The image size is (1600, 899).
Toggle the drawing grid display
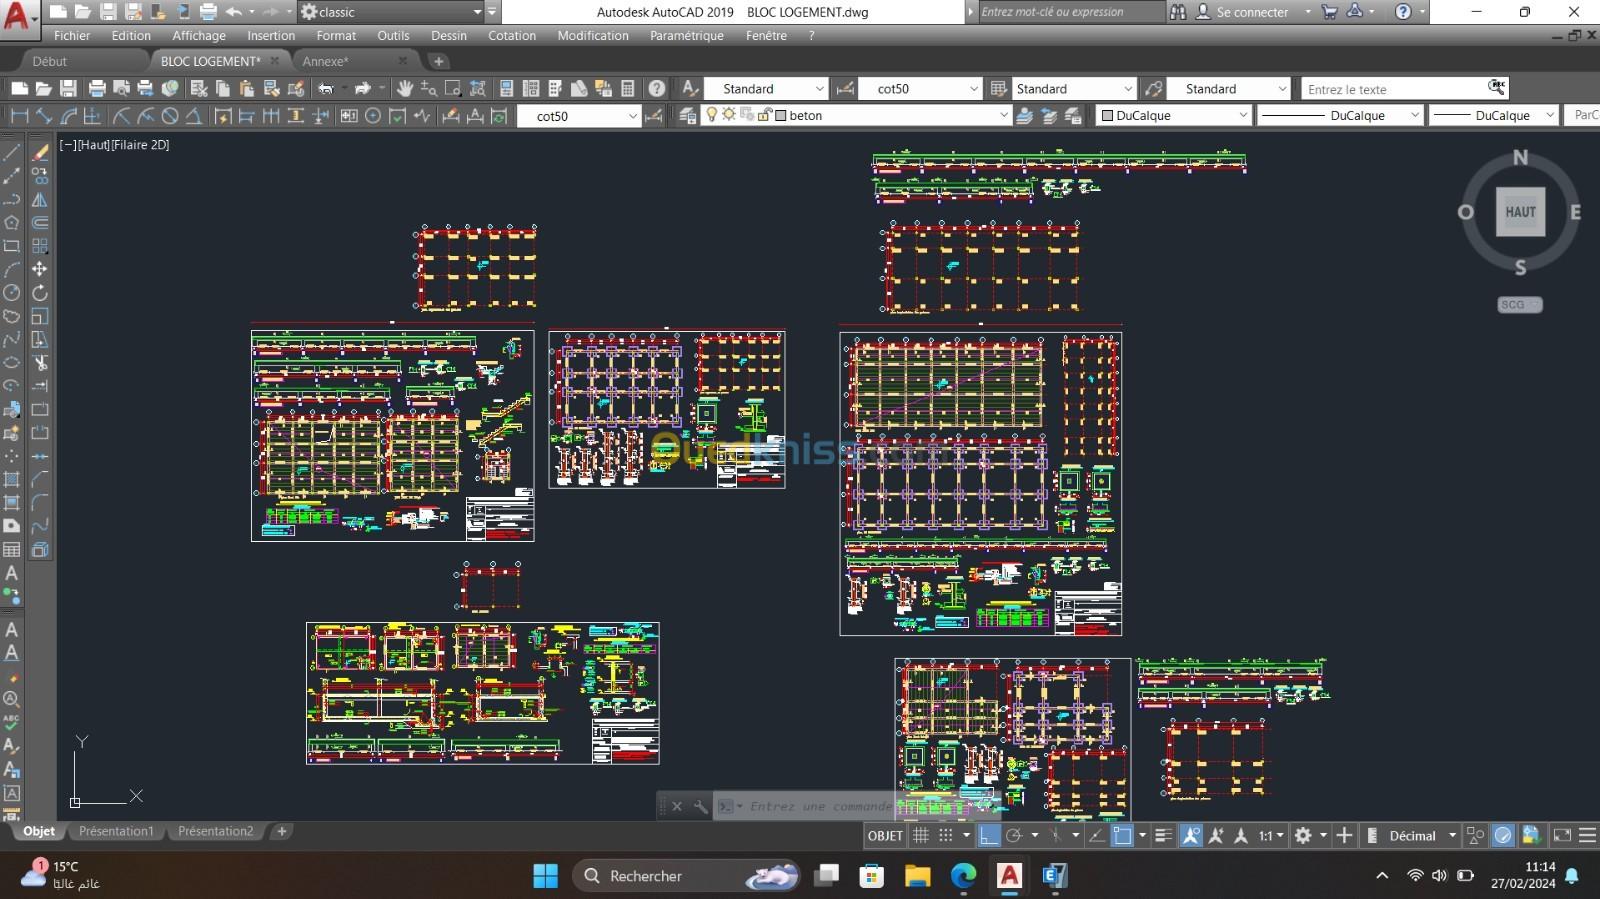pyautogui.click(x=921, y=835)
